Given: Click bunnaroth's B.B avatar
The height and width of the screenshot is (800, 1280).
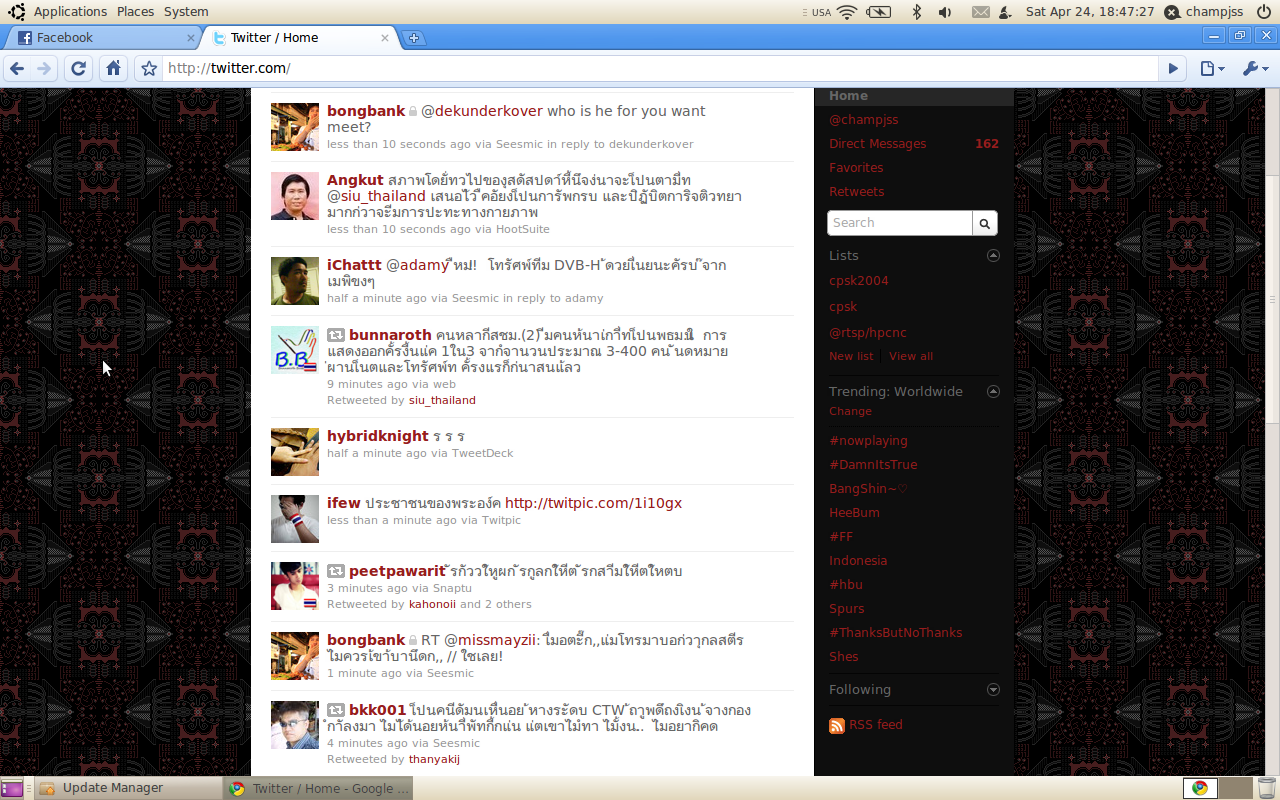Looking at the screenshot, I should (x=295, y=351).
